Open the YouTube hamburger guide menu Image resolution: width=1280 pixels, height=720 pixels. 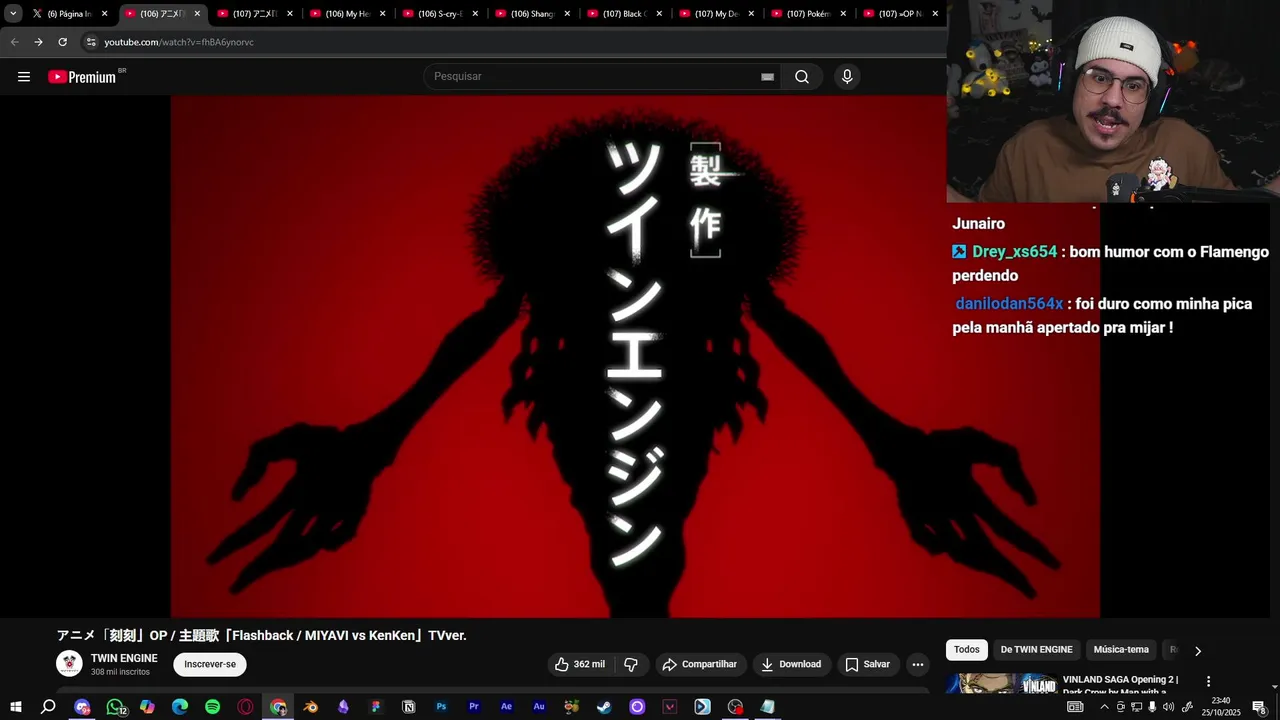24,77
